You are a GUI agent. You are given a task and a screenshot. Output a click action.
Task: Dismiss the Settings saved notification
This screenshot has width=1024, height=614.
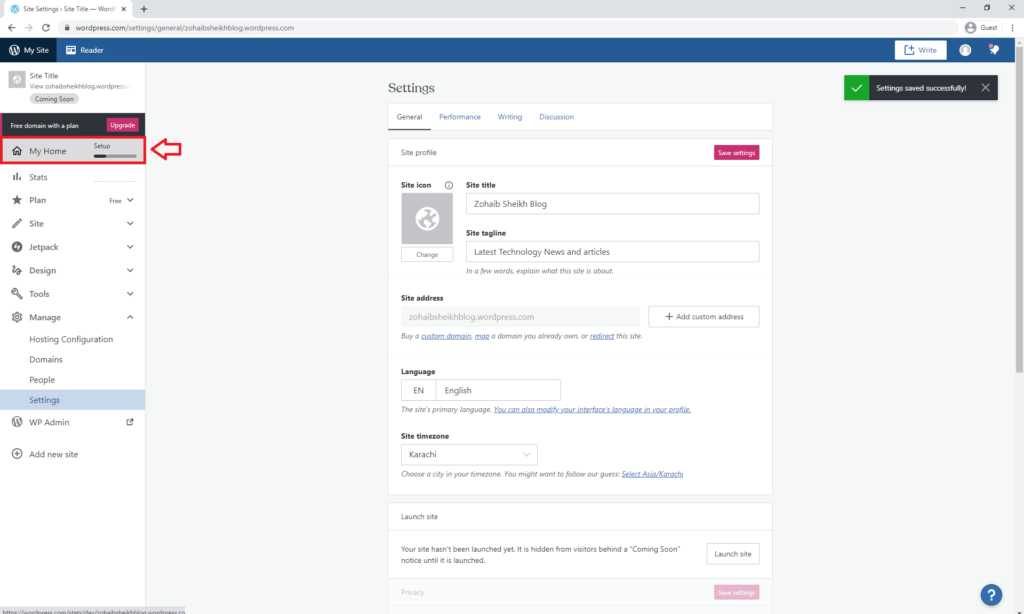985,88
